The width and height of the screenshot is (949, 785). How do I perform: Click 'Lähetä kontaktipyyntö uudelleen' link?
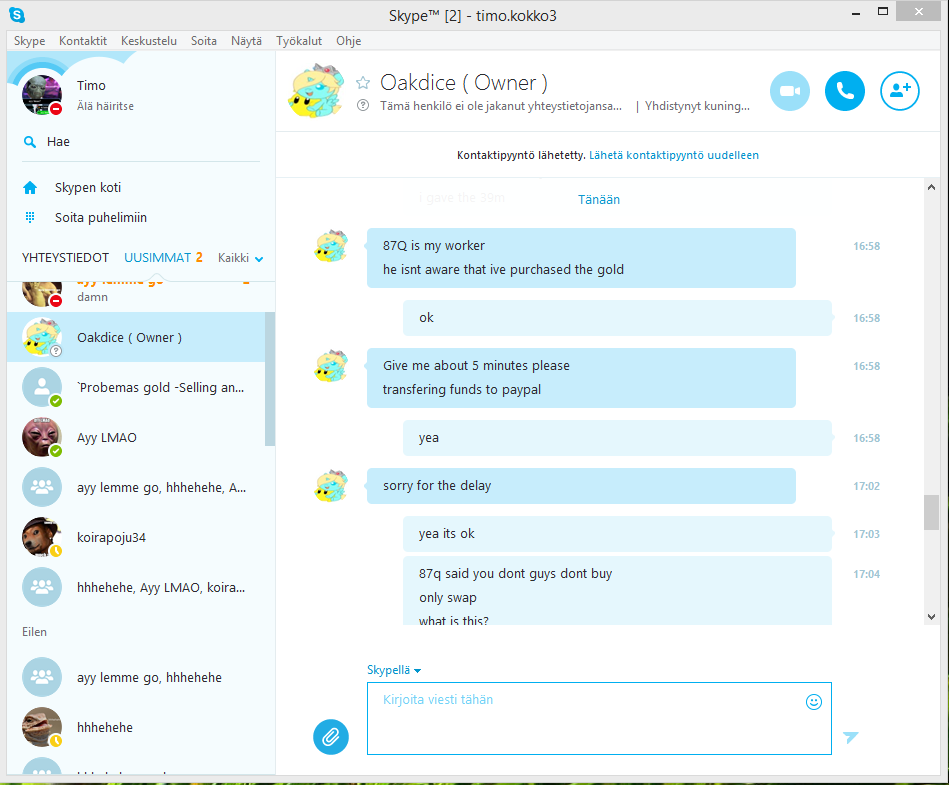pos(674,155)
